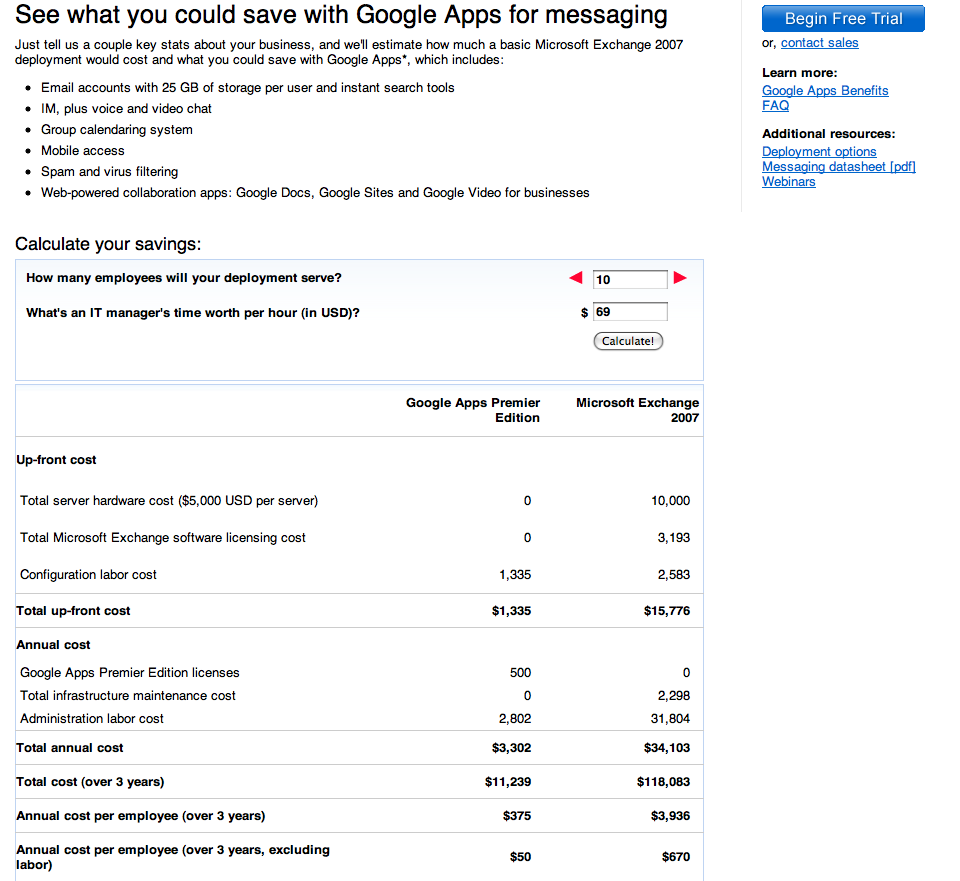The width and height of the screenshot is (960, 881).
Task: Click the Calculate your savings heading
Action: click(x=108, y=245)
